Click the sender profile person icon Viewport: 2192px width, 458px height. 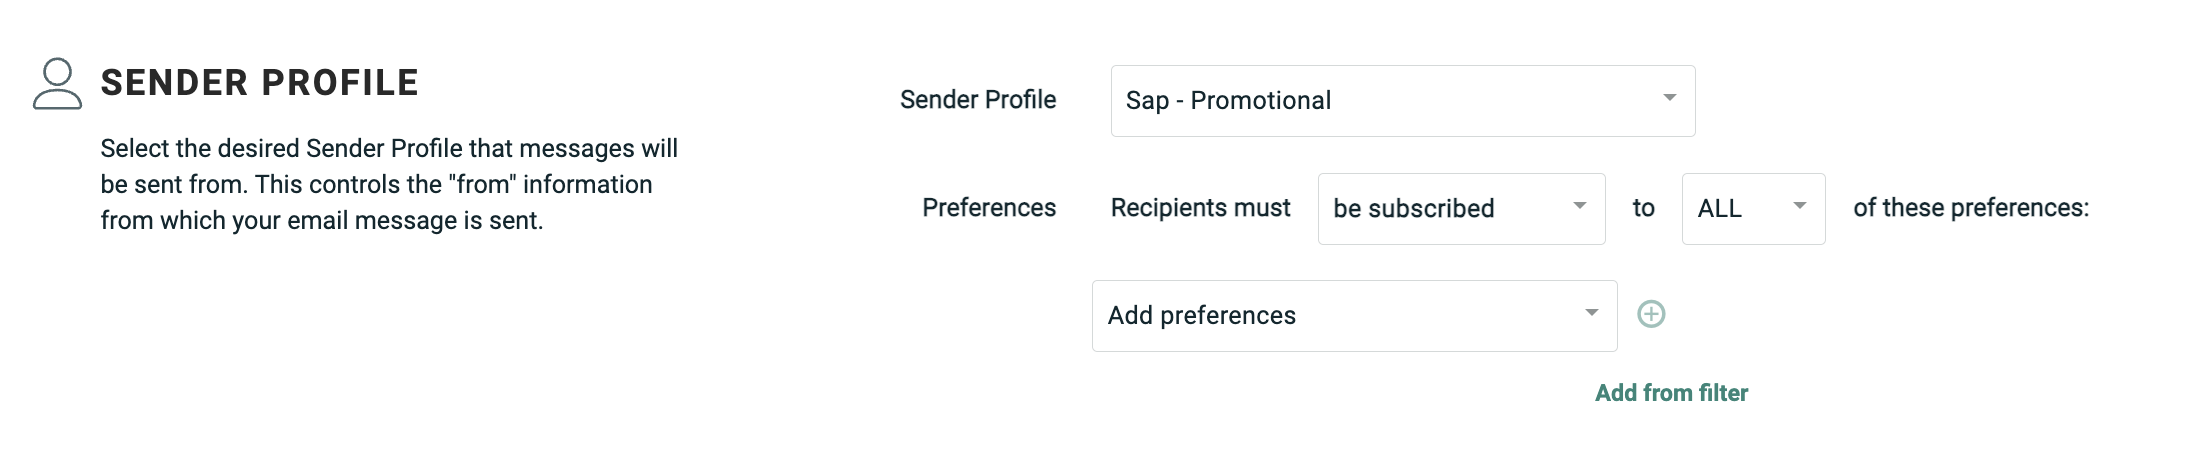(57, 84)
